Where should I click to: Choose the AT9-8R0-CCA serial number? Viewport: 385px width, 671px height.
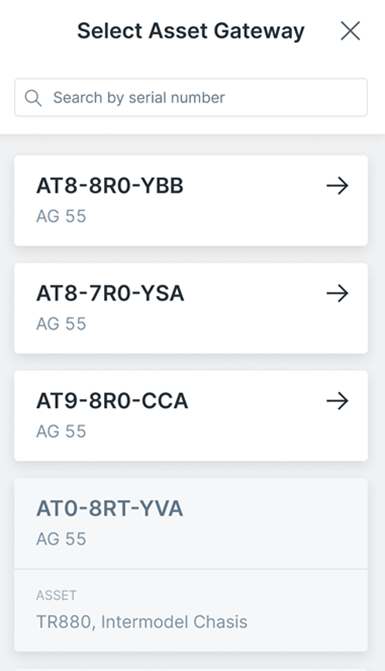coord(112,401)
